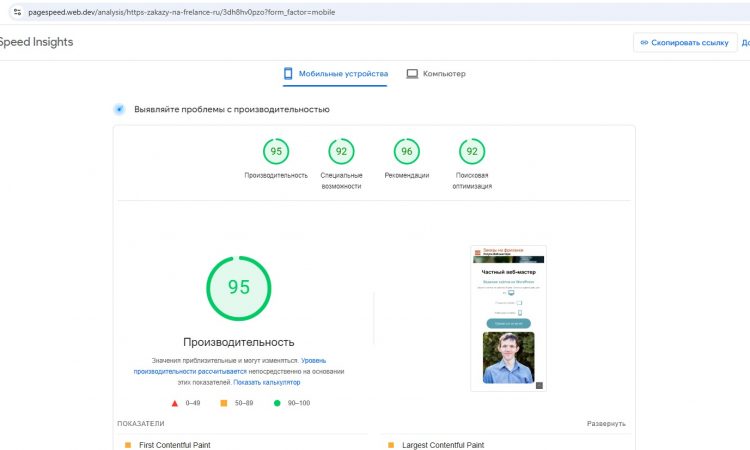Click the orange square 50–89 legend icon
This screenshot has height=450, width=750.
pyautogui.click(x=223, y=403)
